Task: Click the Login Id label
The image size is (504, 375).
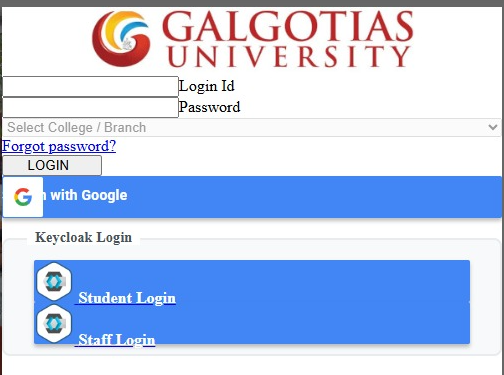Action: tap(206, 86)
